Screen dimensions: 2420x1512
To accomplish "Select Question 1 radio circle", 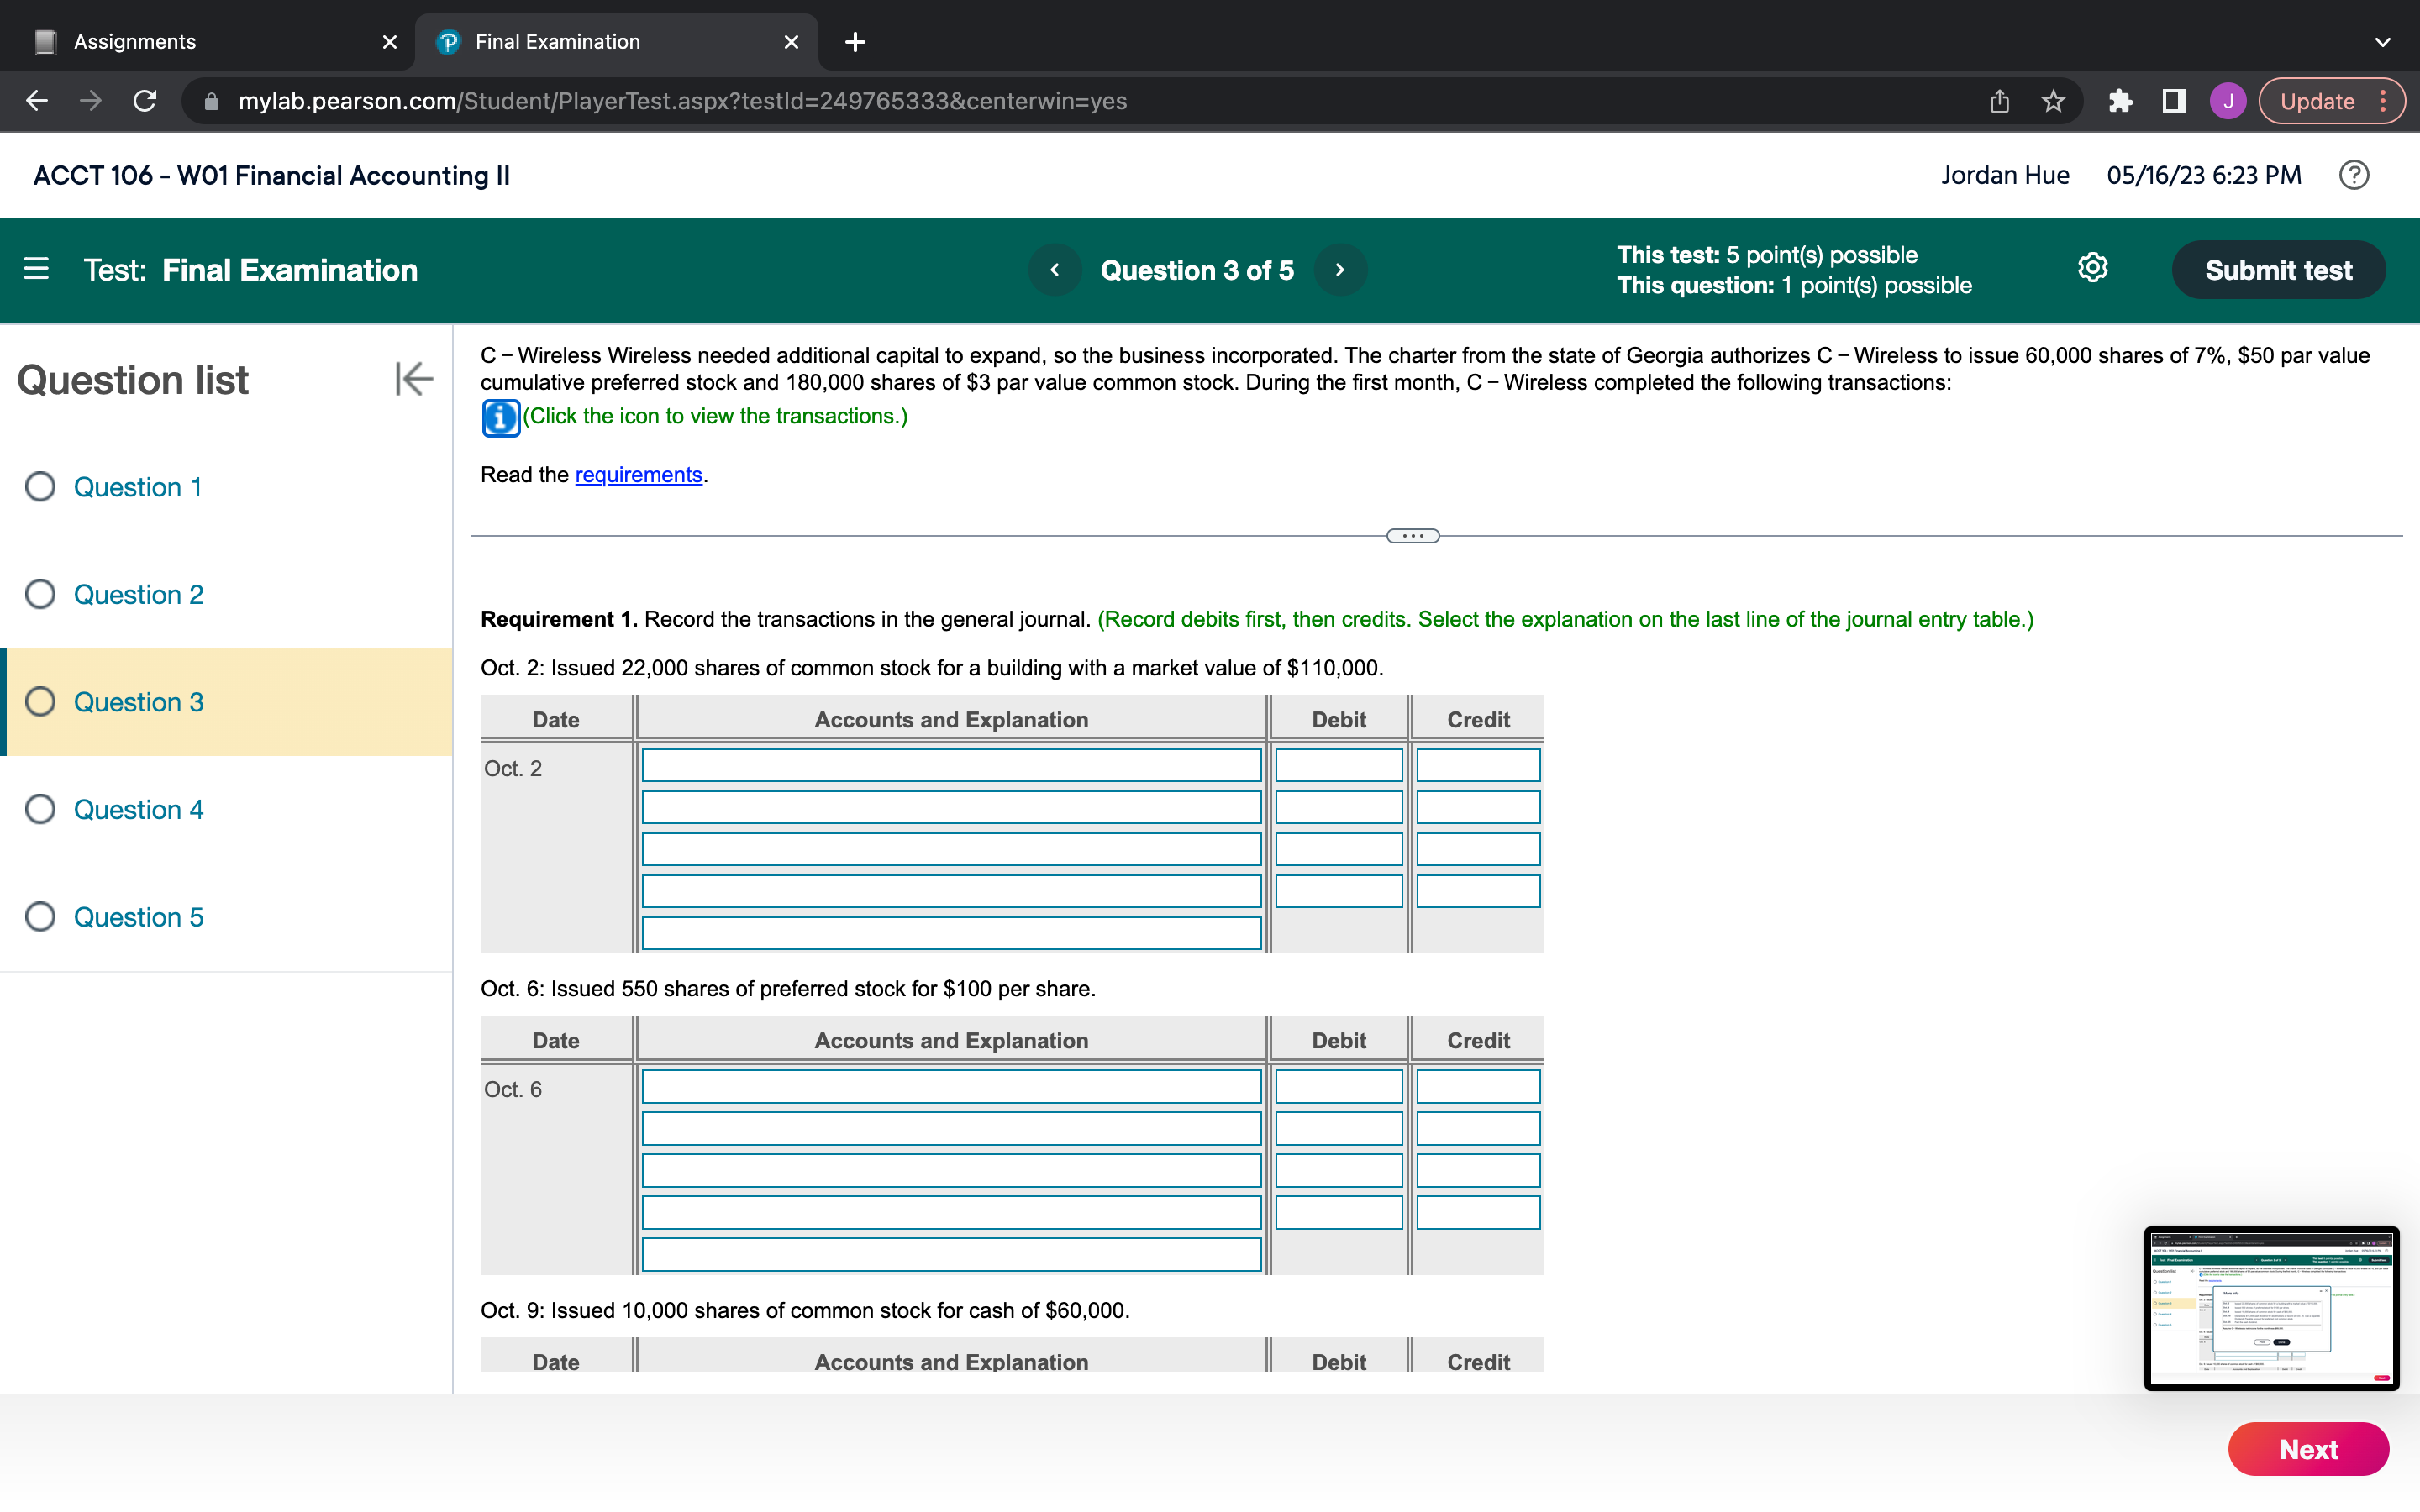I will click(x=40, y=487).
